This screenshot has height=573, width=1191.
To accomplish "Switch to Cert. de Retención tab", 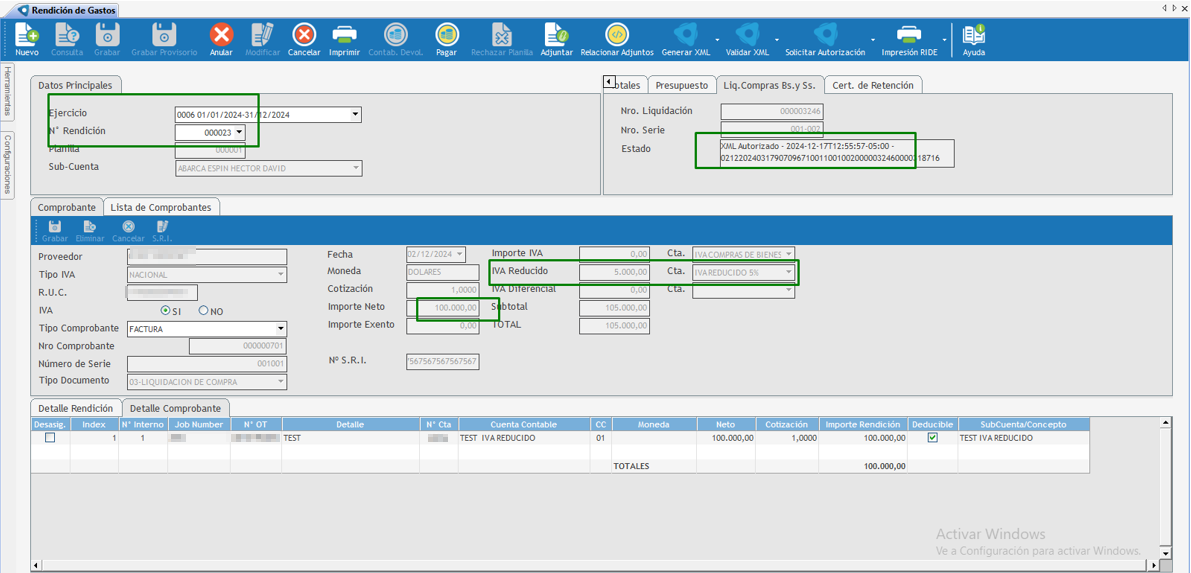I will click(873, 86).
